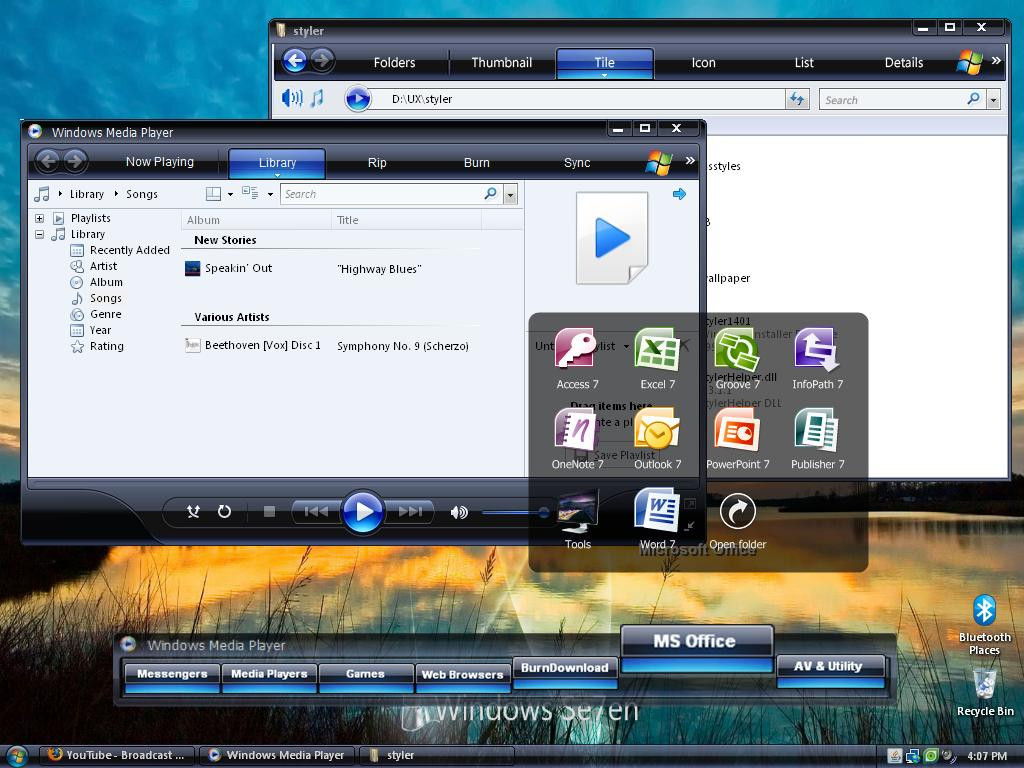The image size is (1024, 768).
Task: Open Access 7 from the Office popup
Action: point(576,349)
